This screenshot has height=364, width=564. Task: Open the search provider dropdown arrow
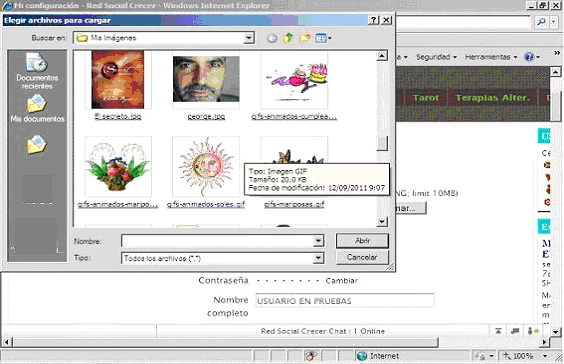(x=554, y=22)
